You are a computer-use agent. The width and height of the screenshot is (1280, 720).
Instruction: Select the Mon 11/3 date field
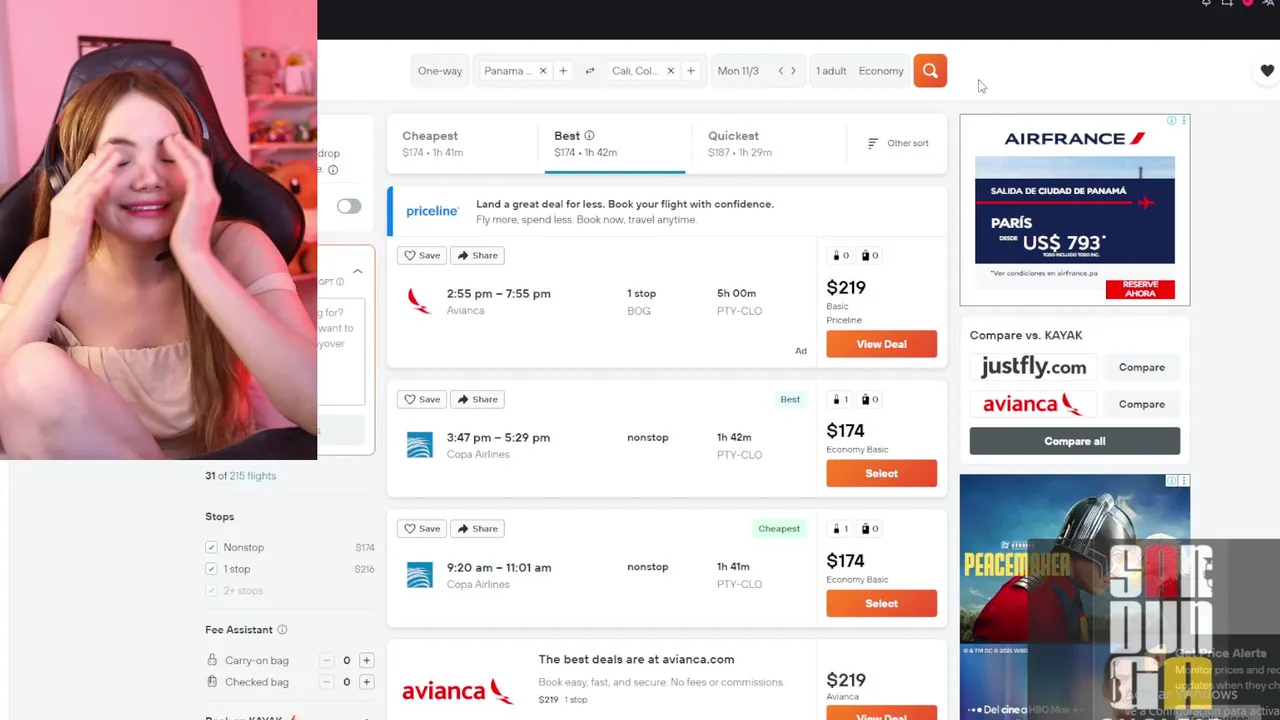pyautogui.click(x=738, y=71)
